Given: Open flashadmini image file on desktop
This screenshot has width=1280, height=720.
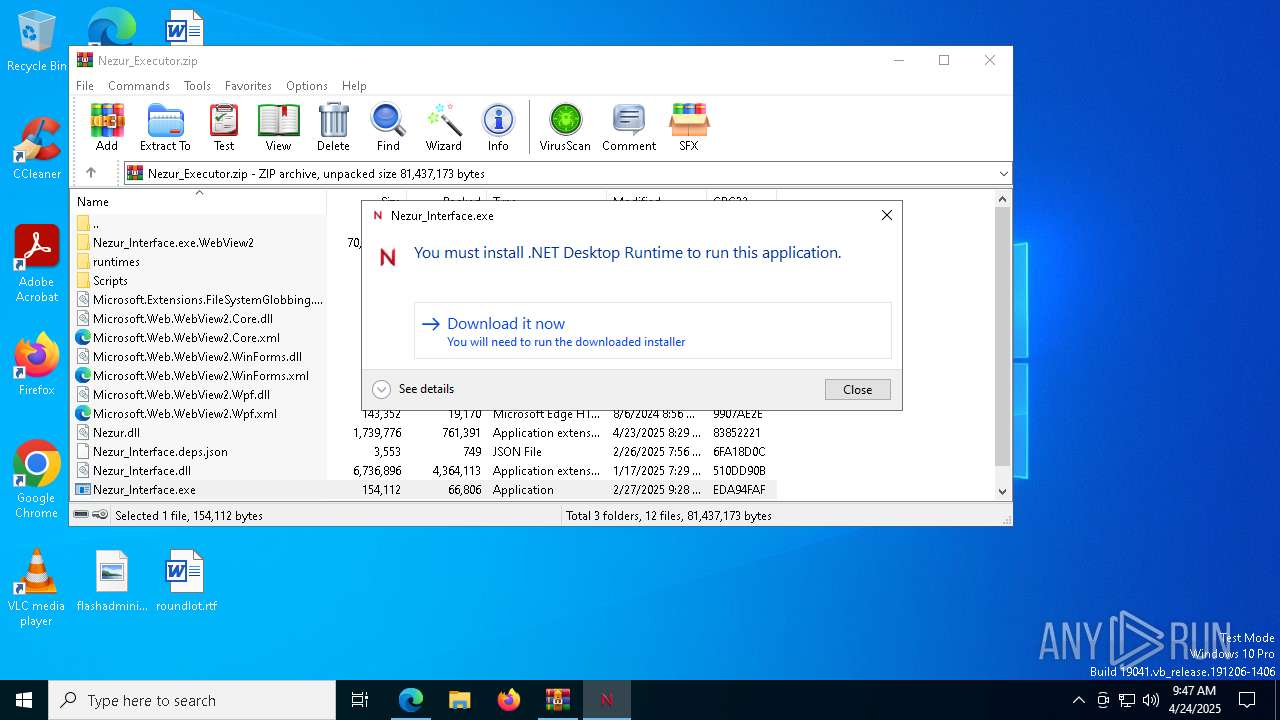Looking at the screenshot, I should [112, 580].
